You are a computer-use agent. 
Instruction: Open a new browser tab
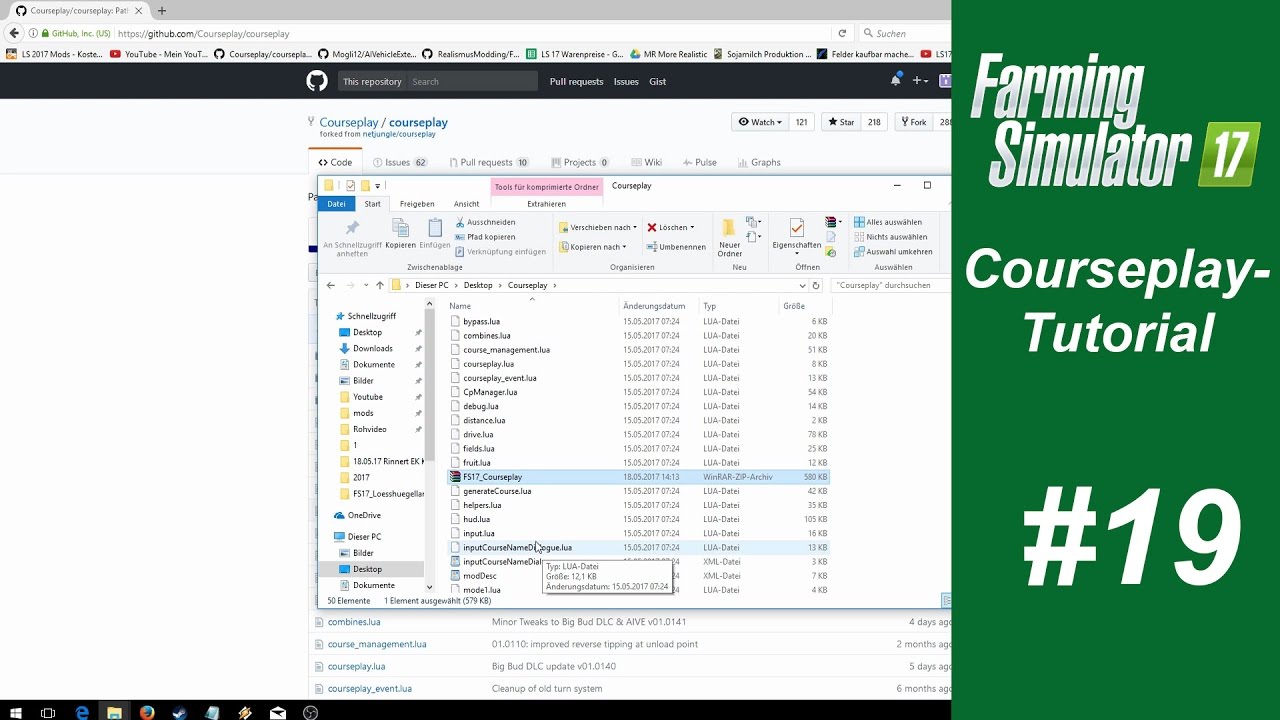[162, 10]
